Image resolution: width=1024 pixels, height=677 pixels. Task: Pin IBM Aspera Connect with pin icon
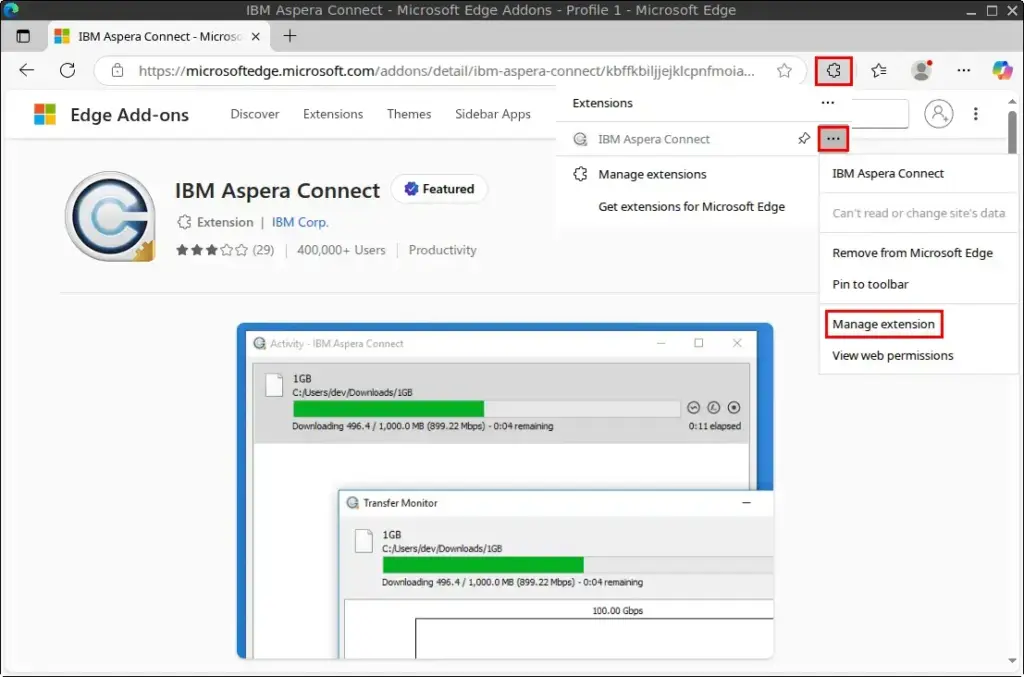pos(804,138)
